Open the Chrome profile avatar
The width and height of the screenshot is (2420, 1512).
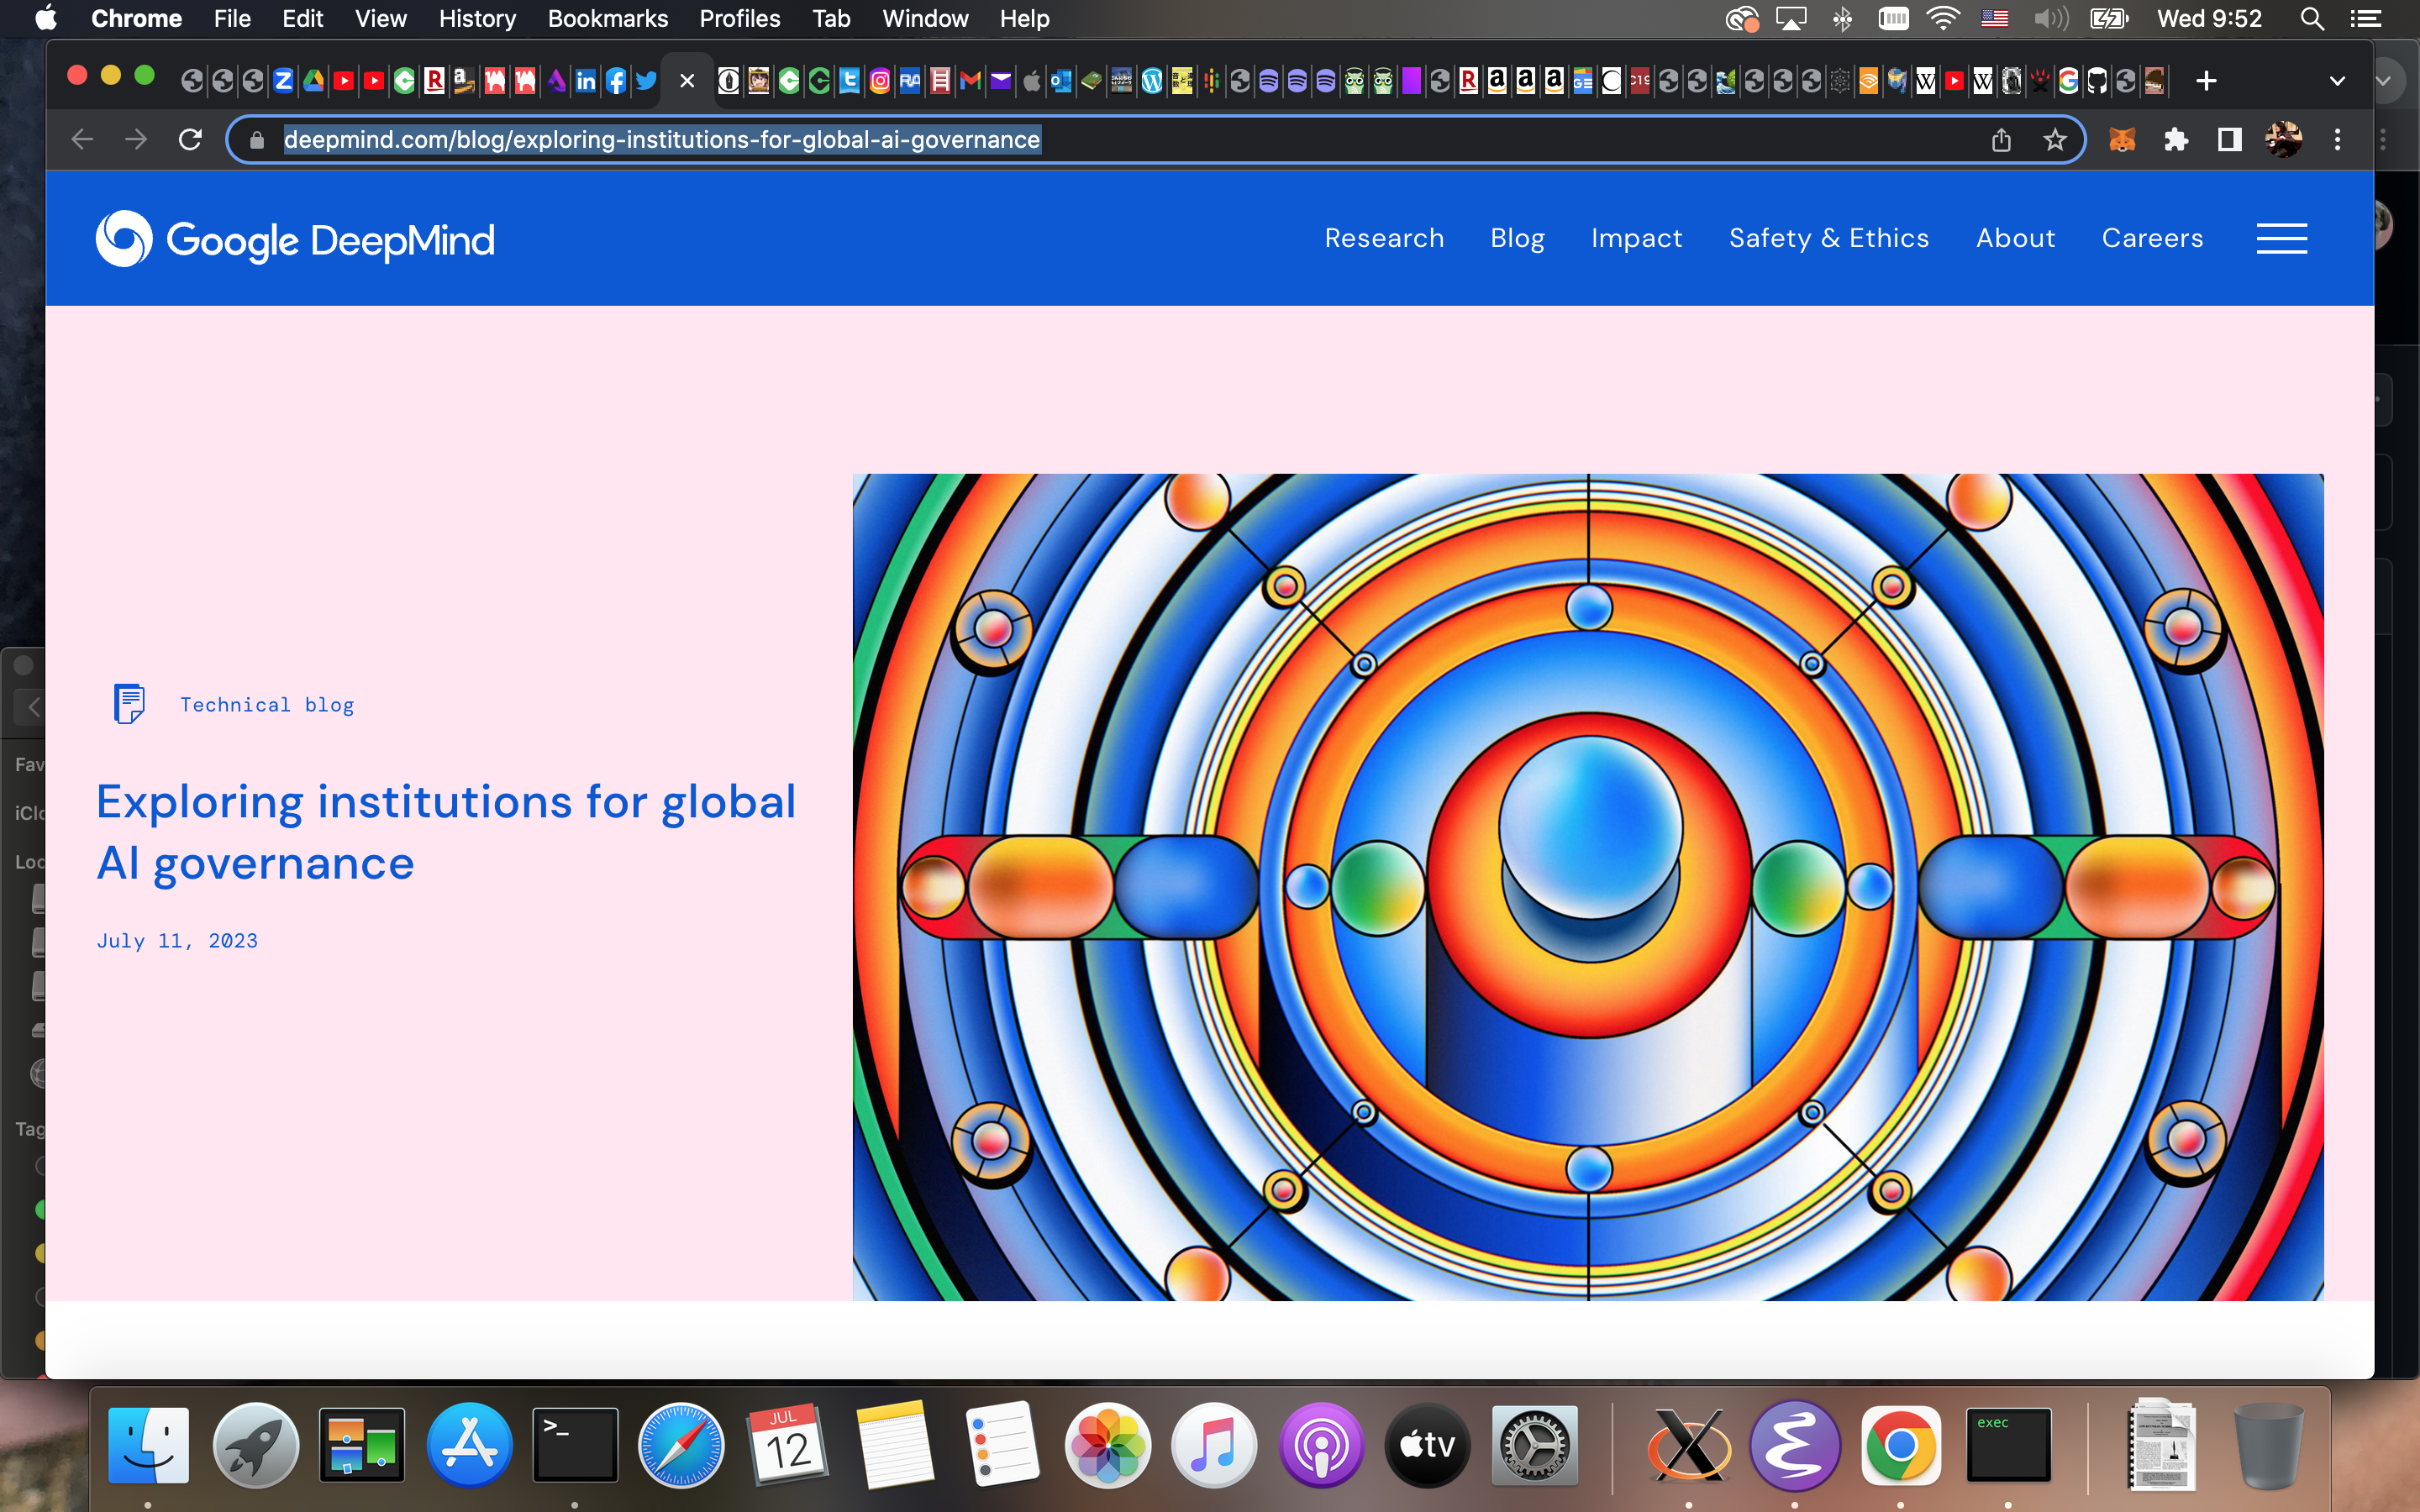point(2284,140)
